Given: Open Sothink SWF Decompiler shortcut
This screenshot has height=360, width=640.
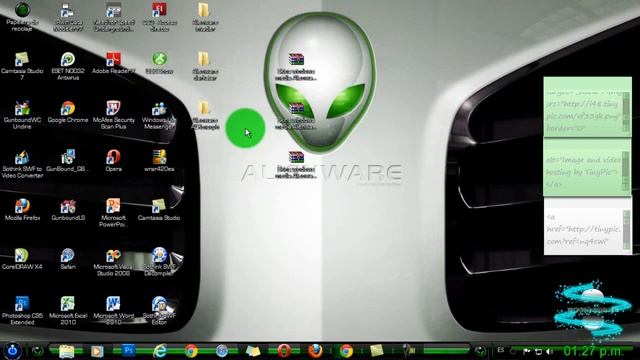Looking at the screenshot, I should [159, 262].
